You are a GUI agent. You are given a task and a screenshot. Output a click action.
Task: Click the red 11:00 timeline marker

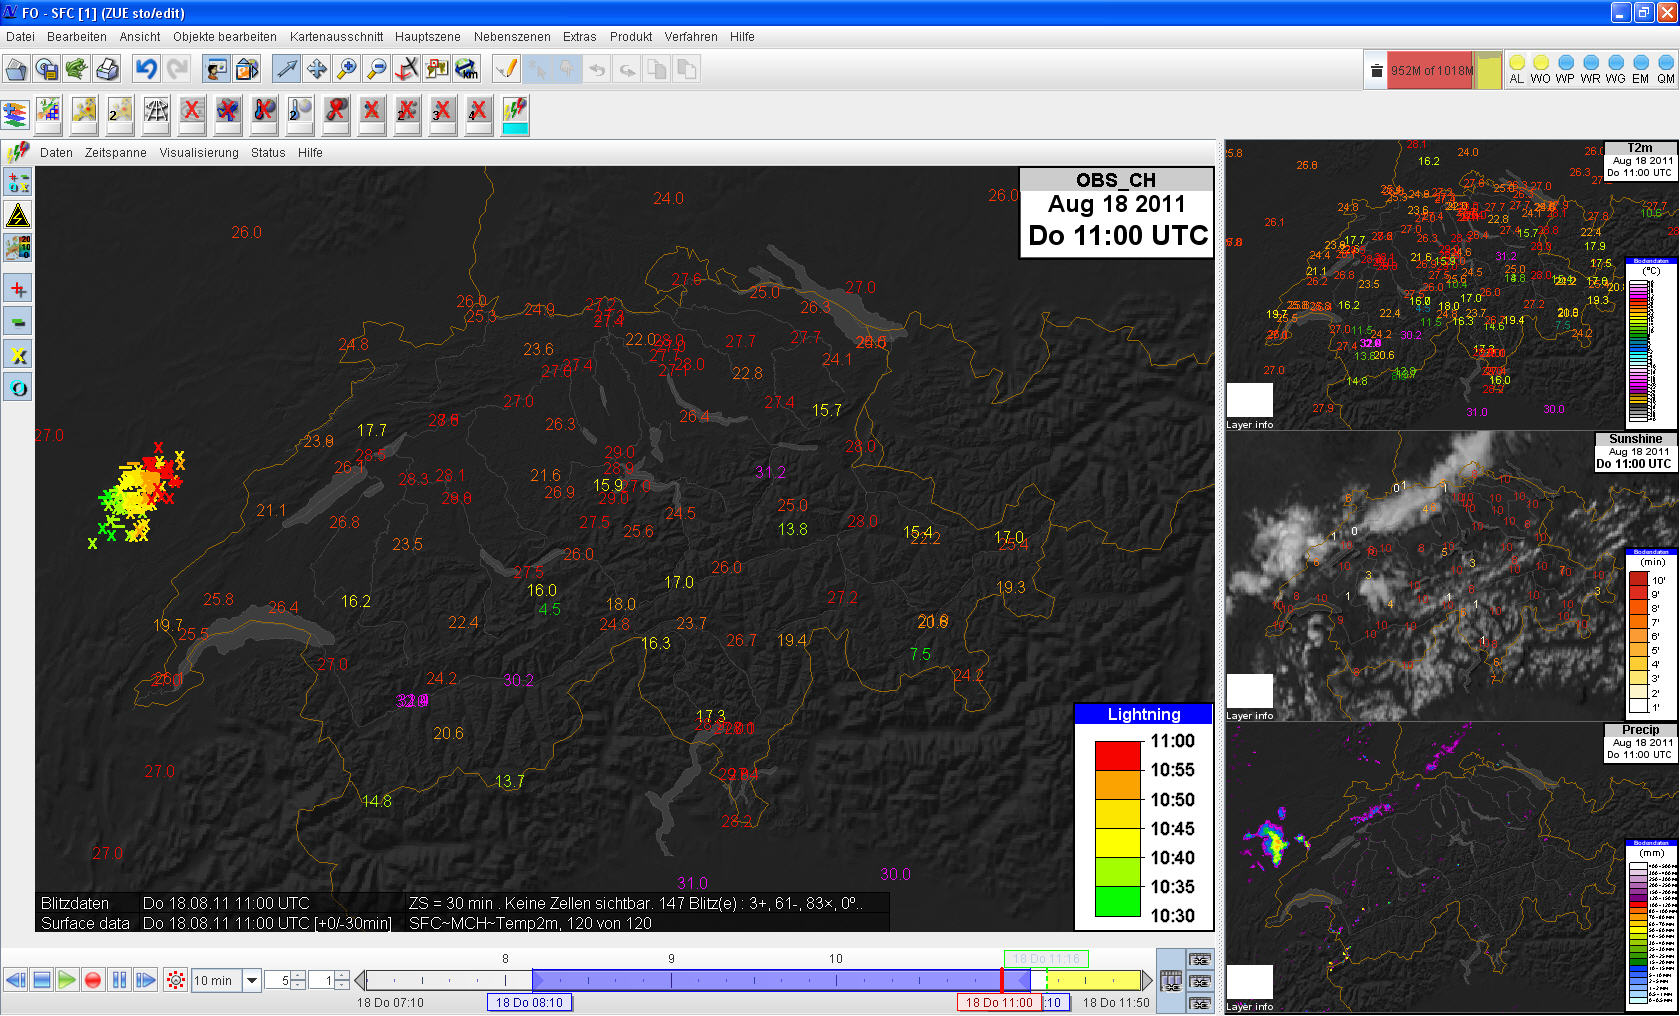tap(1001, 980)
